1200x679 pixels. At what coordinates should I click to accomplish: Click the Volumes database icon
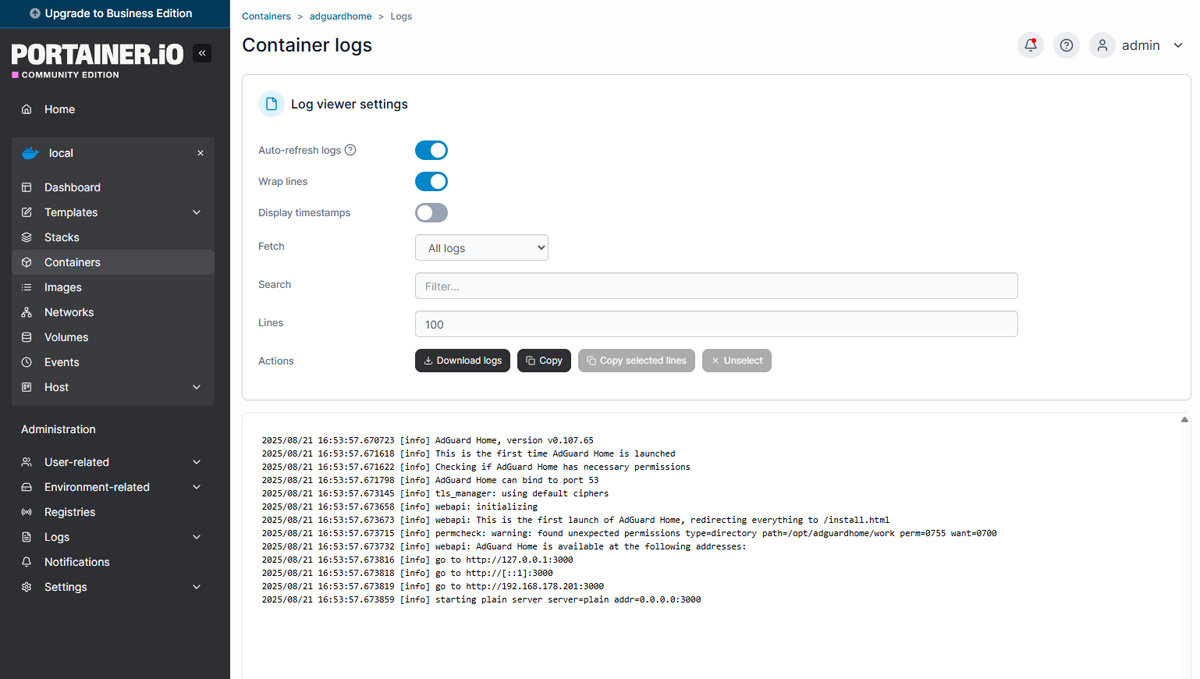click(27, 337)
